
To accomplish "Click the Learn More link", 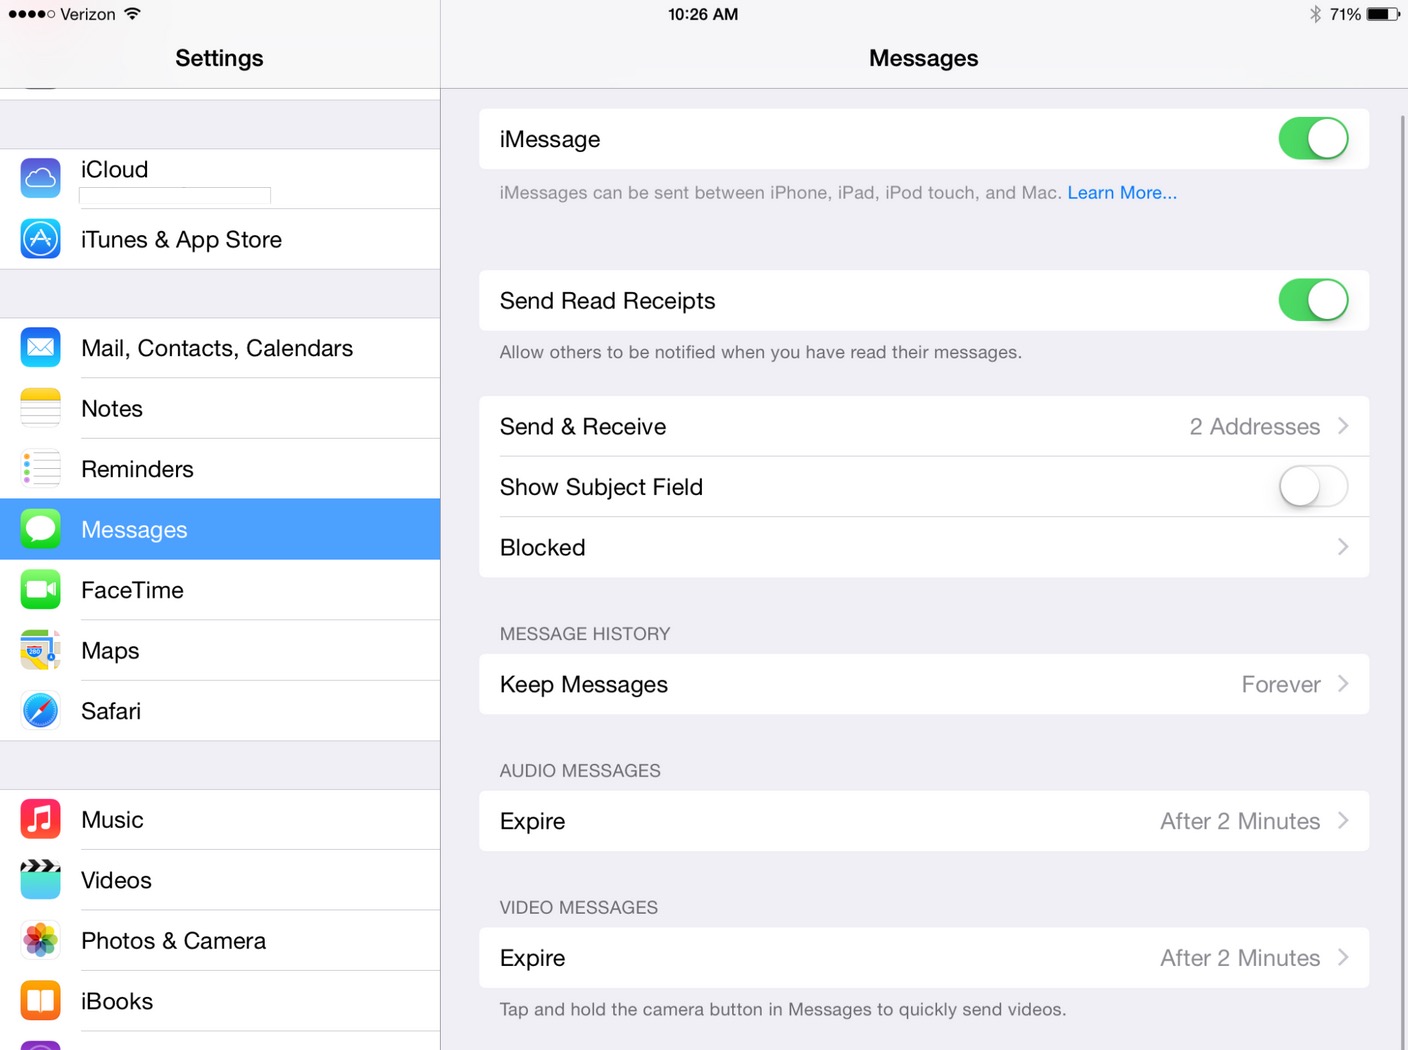I will click(x=1120, y=192).
